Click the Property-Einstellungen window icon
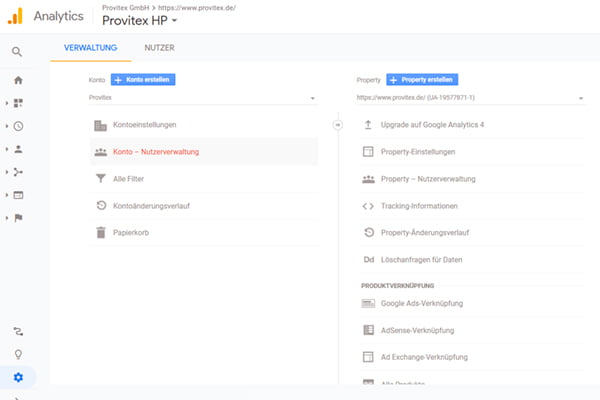The width and height of the screenshot is (600, 400). [x=368, y=152]
